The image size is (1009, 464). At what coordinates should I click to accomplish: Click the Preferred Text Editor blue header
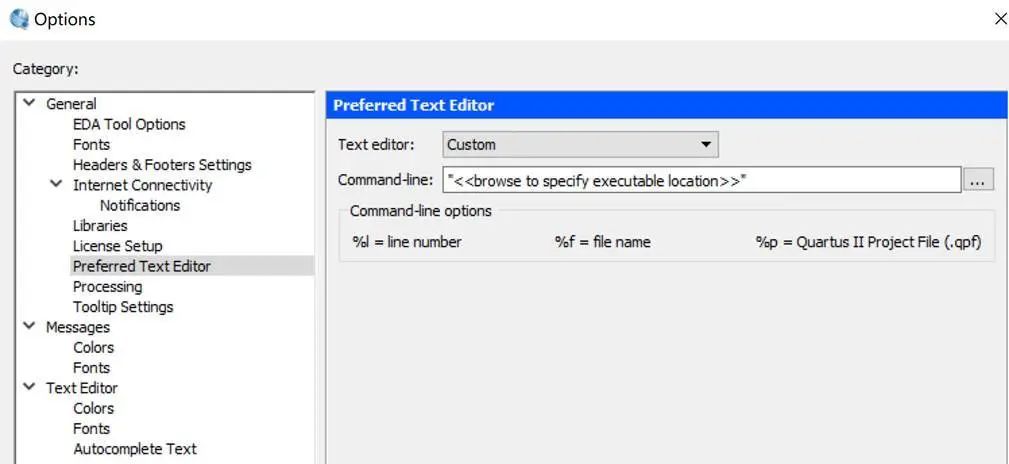(667, 105)
